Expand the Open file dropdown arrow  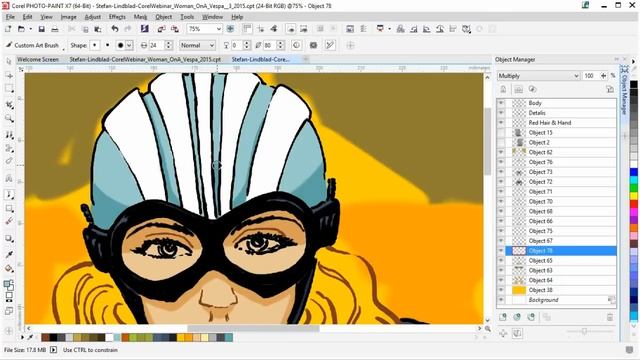[30, 29]
